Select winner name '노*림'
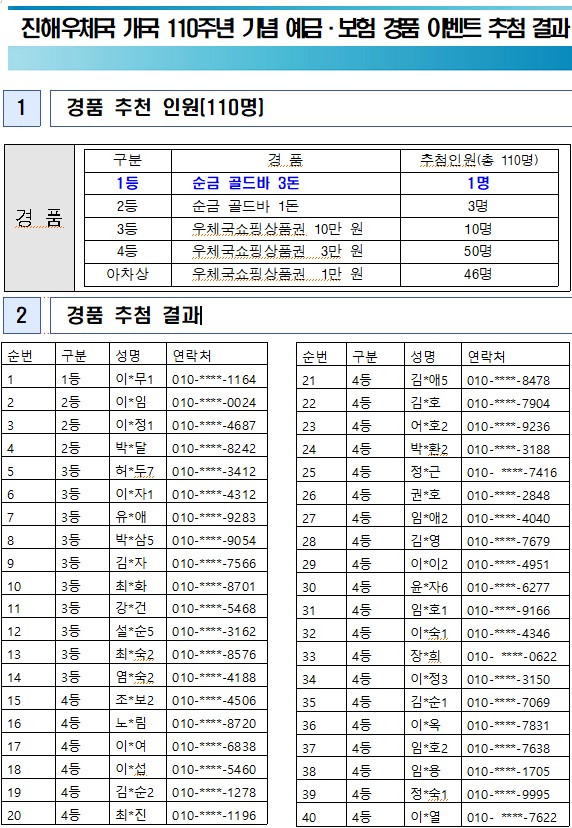The height and width of the screenshot is (828, 572). (130, 723)
